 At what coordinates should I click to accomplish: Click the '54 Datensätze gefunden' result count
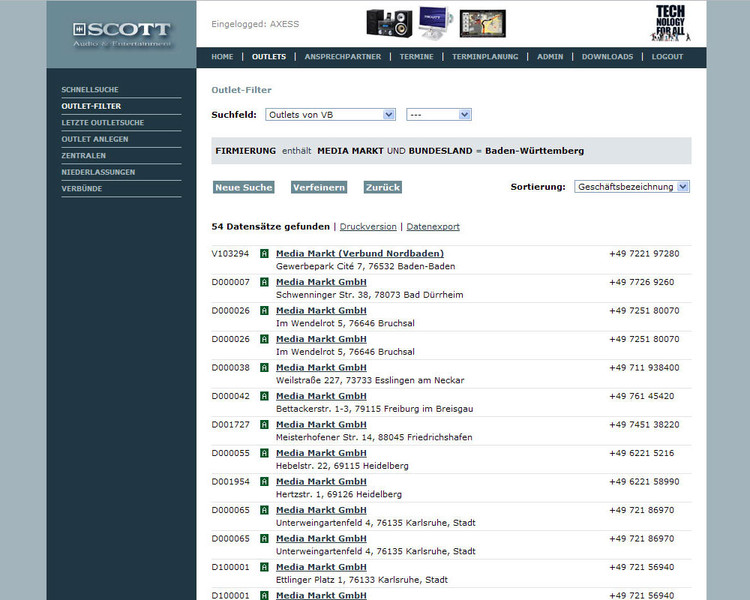271,227
